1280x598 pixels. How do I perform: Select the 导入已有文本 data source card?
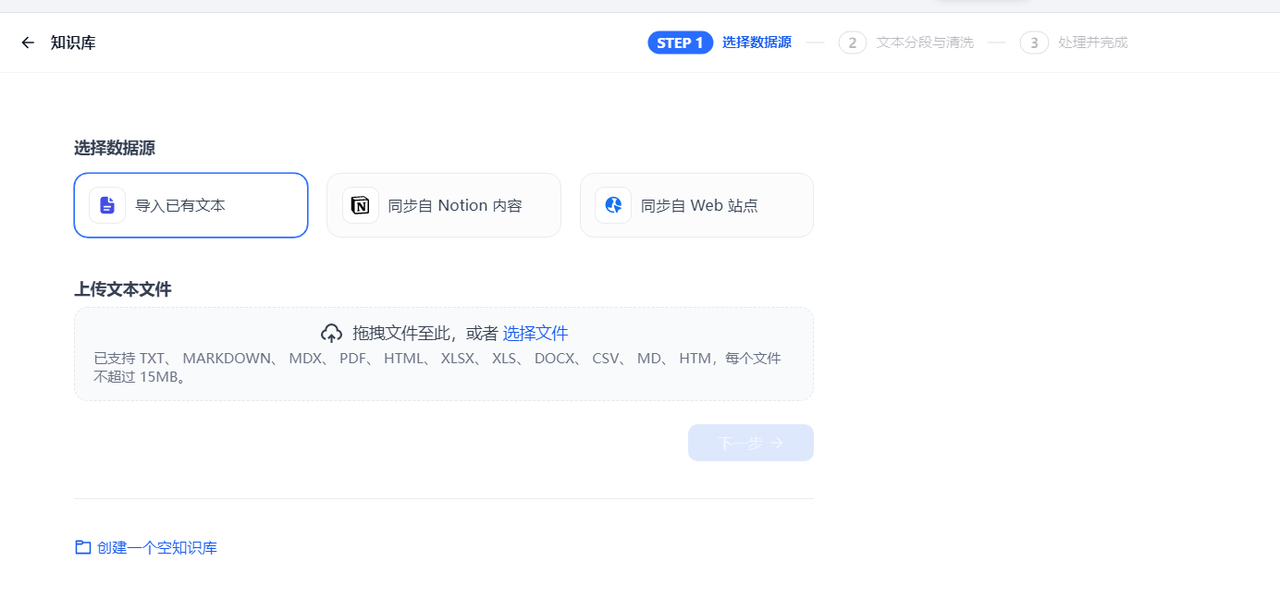191,205
